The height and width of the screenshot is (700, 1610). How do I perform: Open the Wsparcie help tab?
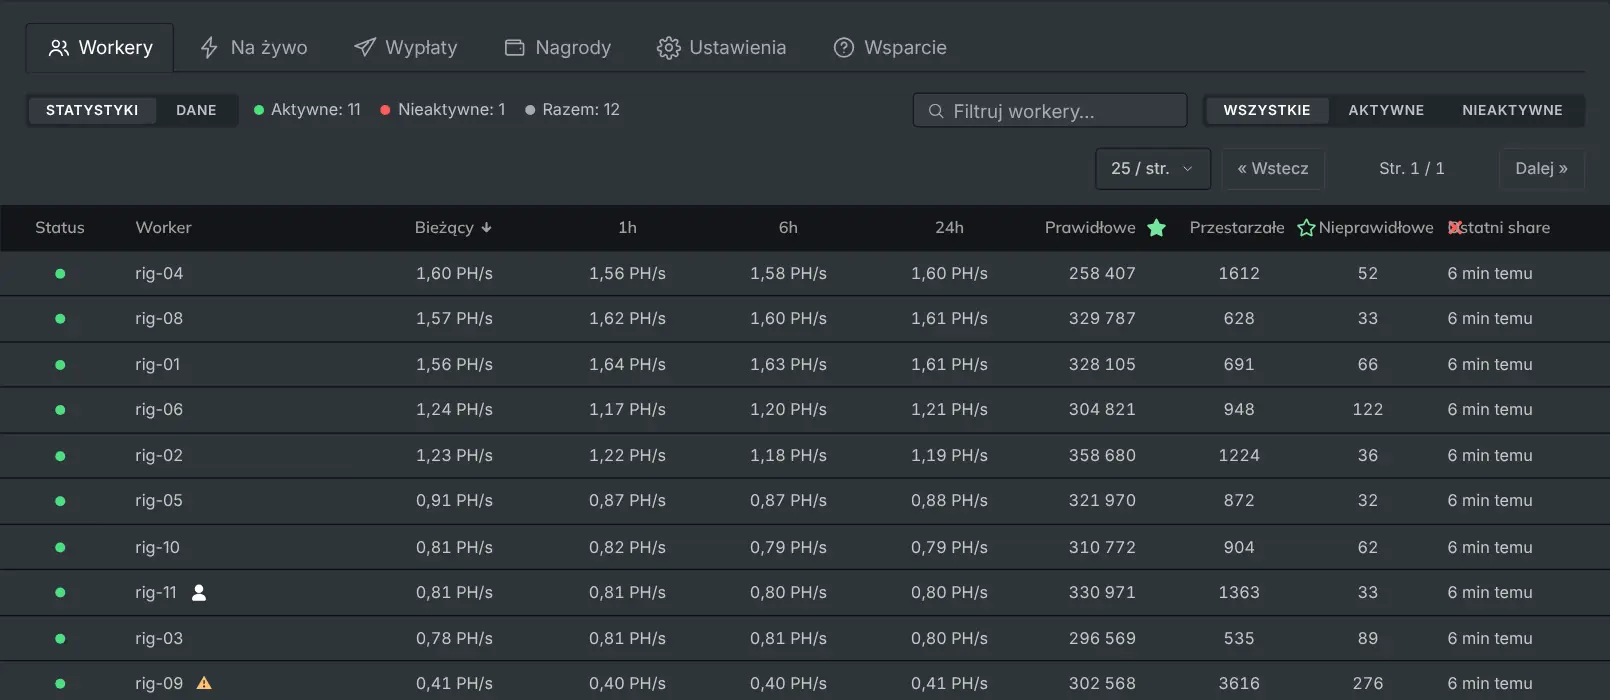click(x=889, y=48)
